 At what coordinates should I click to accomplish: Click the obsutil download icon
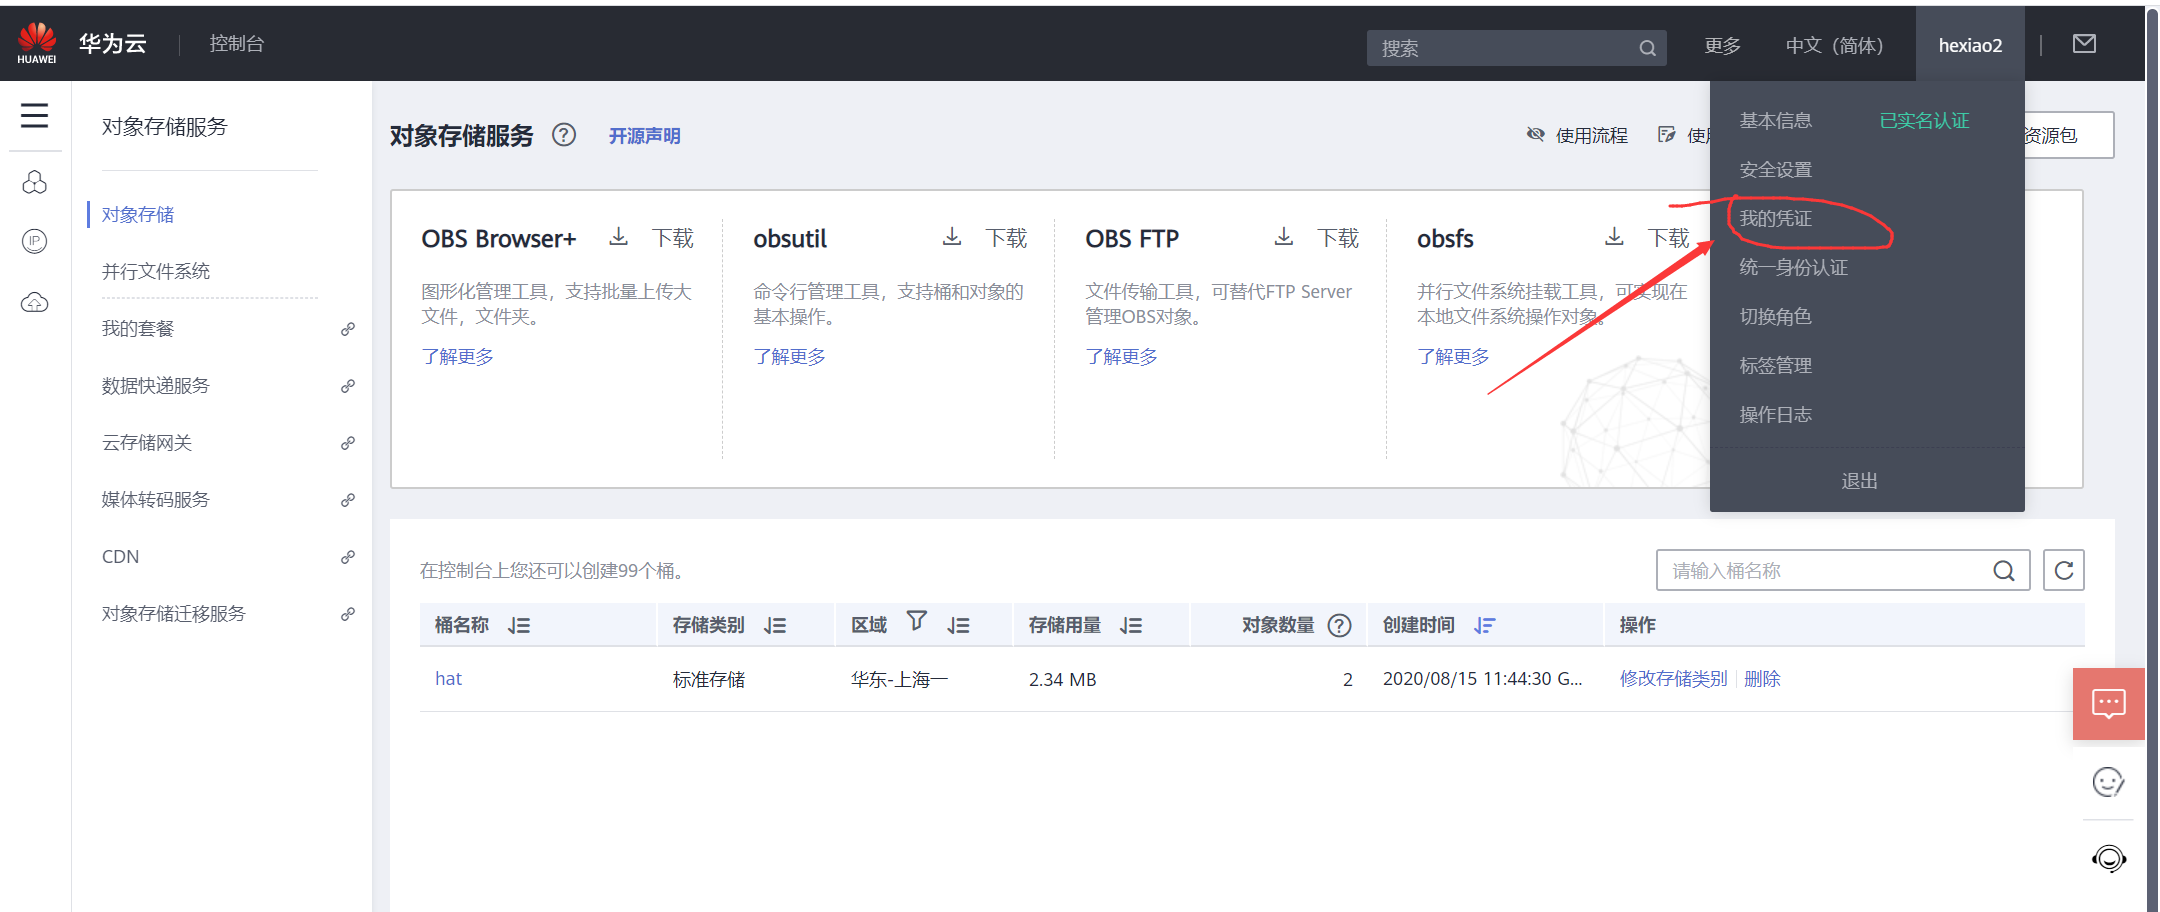point(951,237)
